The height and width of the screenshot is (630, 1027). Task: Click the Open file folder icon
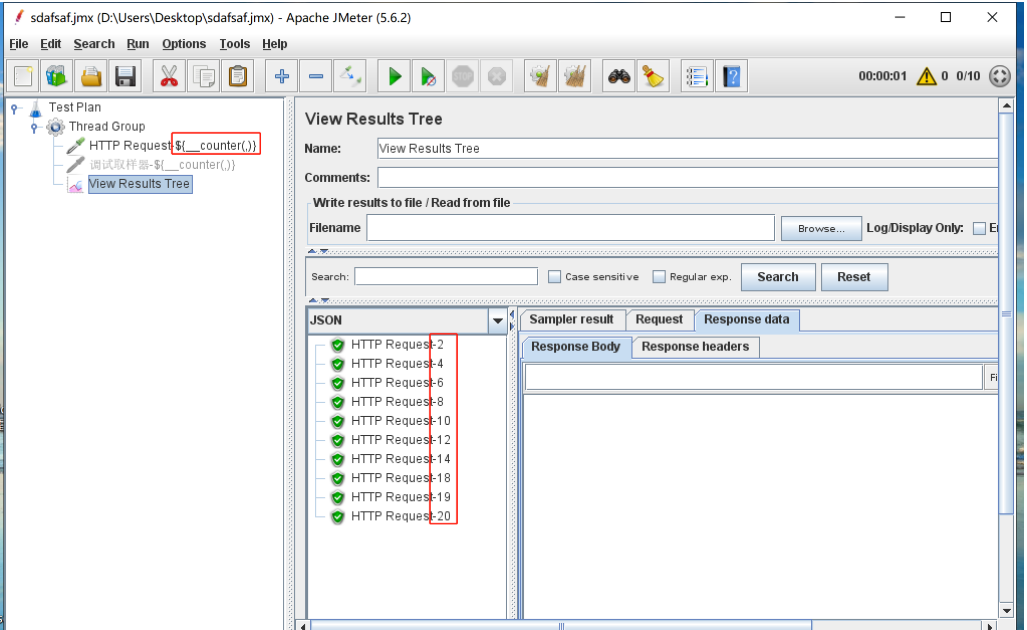[91, 77]
